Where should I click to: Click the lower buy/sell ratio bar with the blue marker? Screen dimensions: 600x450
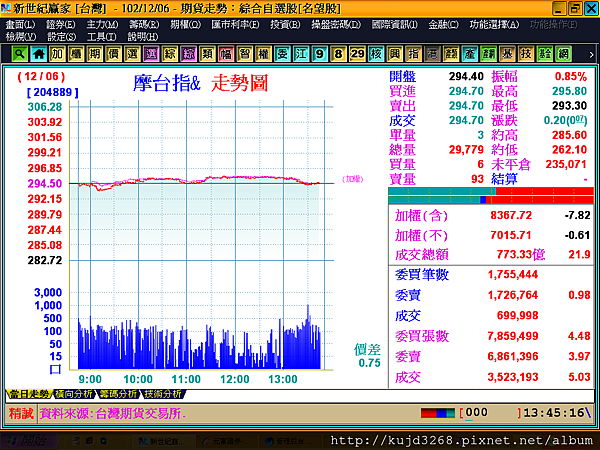[x=491, y=199]
